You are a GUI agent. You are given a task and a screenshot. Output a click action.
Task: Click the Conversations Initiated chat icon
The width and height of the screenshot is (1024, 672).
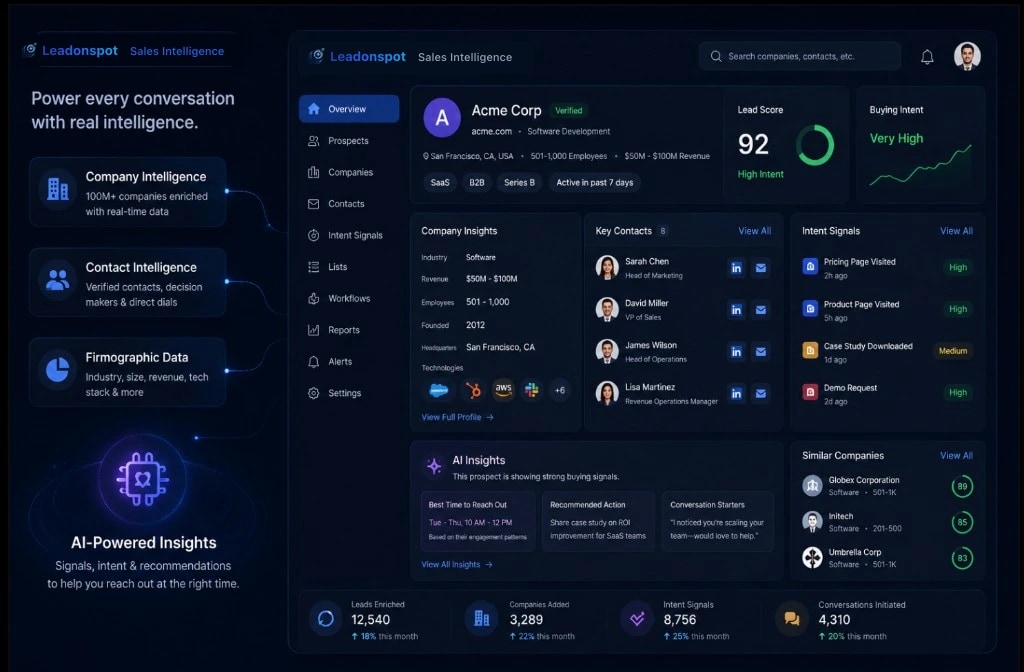coord(792,618)
